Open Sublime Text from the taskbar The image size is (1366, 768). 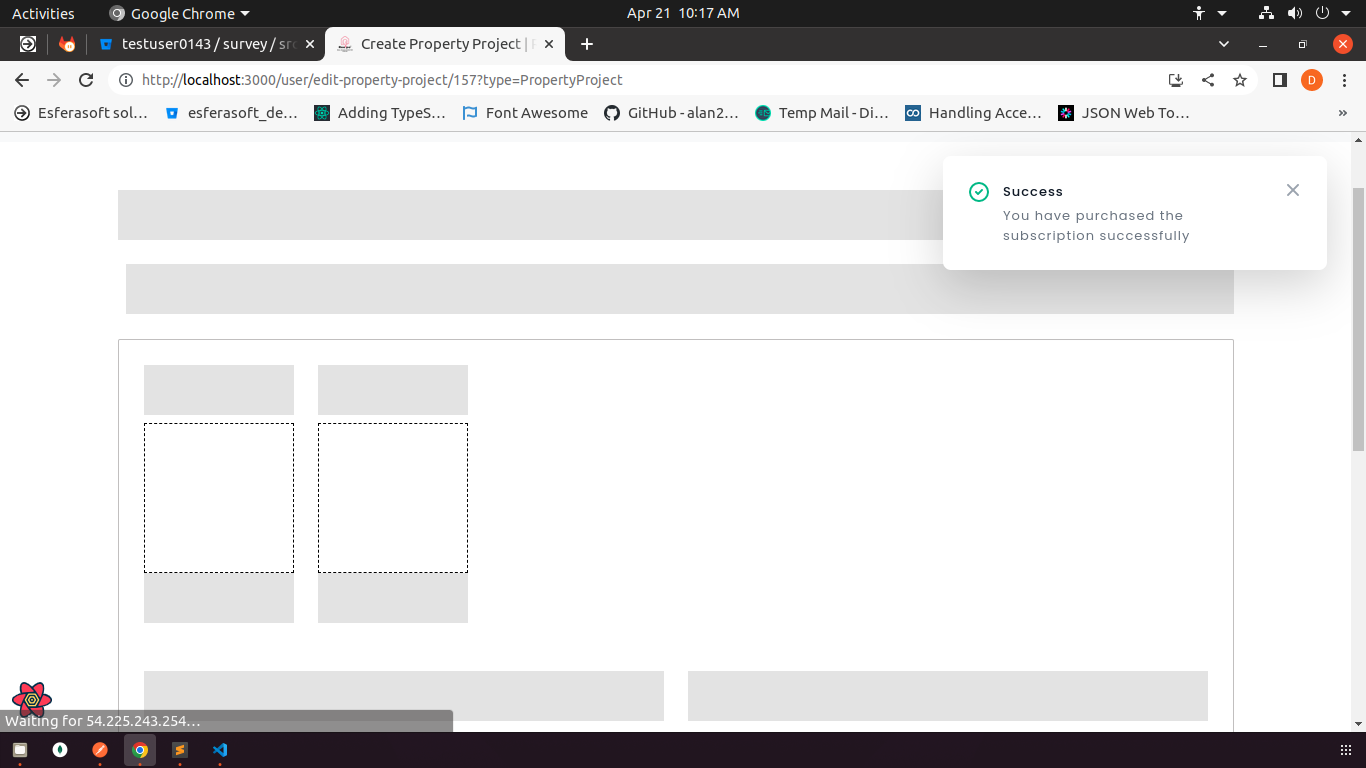pyautogui.click(x=180, y=750)
